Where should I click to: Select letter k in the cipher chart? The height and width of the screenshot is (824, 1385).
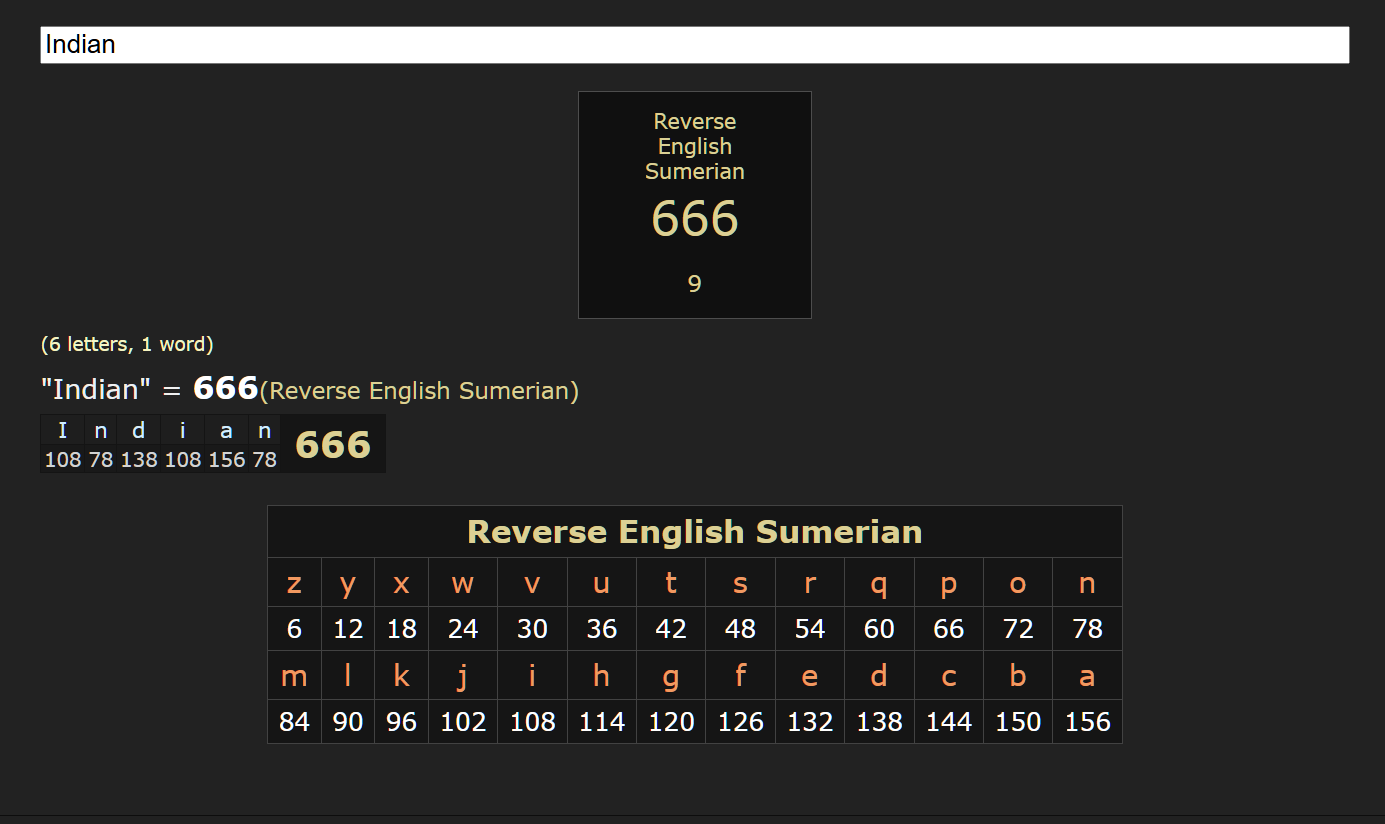point(401,677)
